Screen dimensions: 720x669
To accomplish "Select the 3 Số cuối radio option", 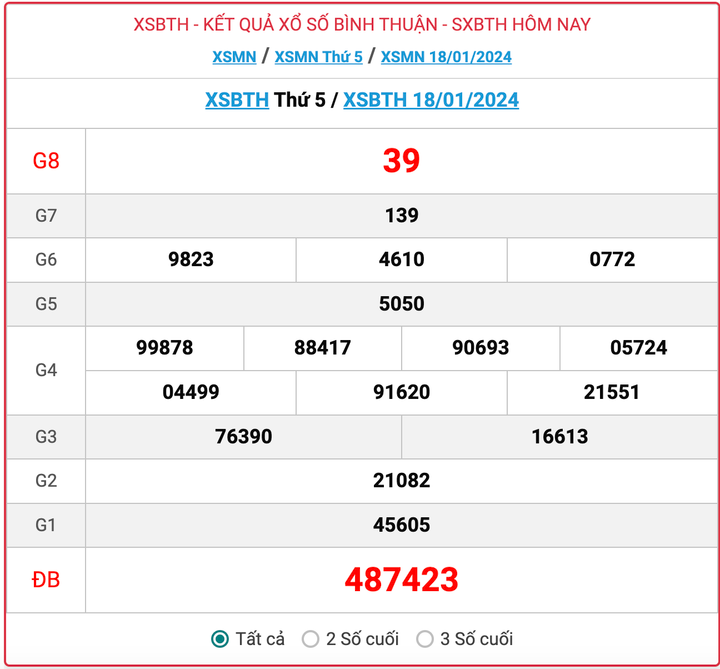I will [x=425, y=639].
